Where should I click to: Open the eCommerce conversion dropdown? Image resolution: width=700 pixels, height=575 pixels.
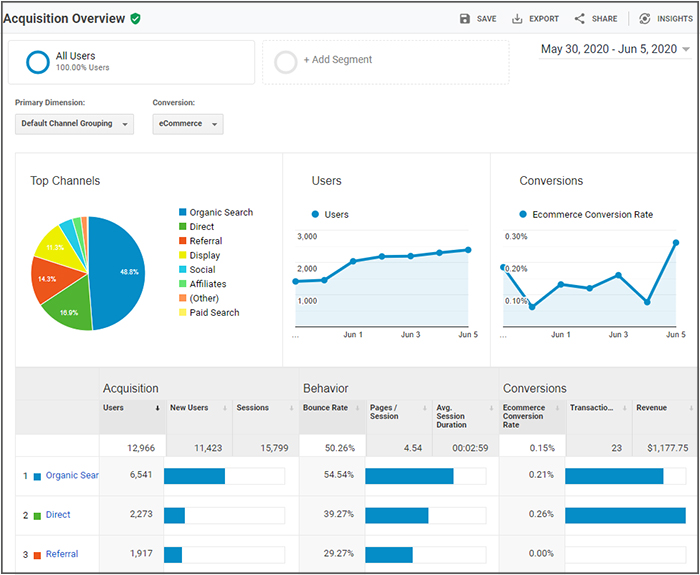188,124
